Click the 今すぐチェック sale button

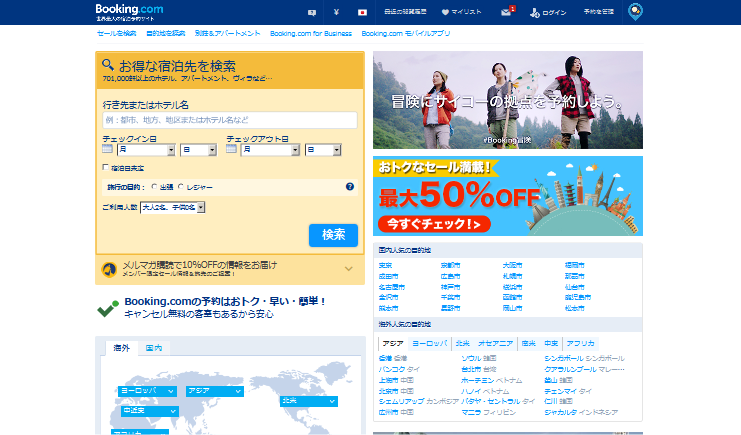pyautogui.click(x=434, y=224)
